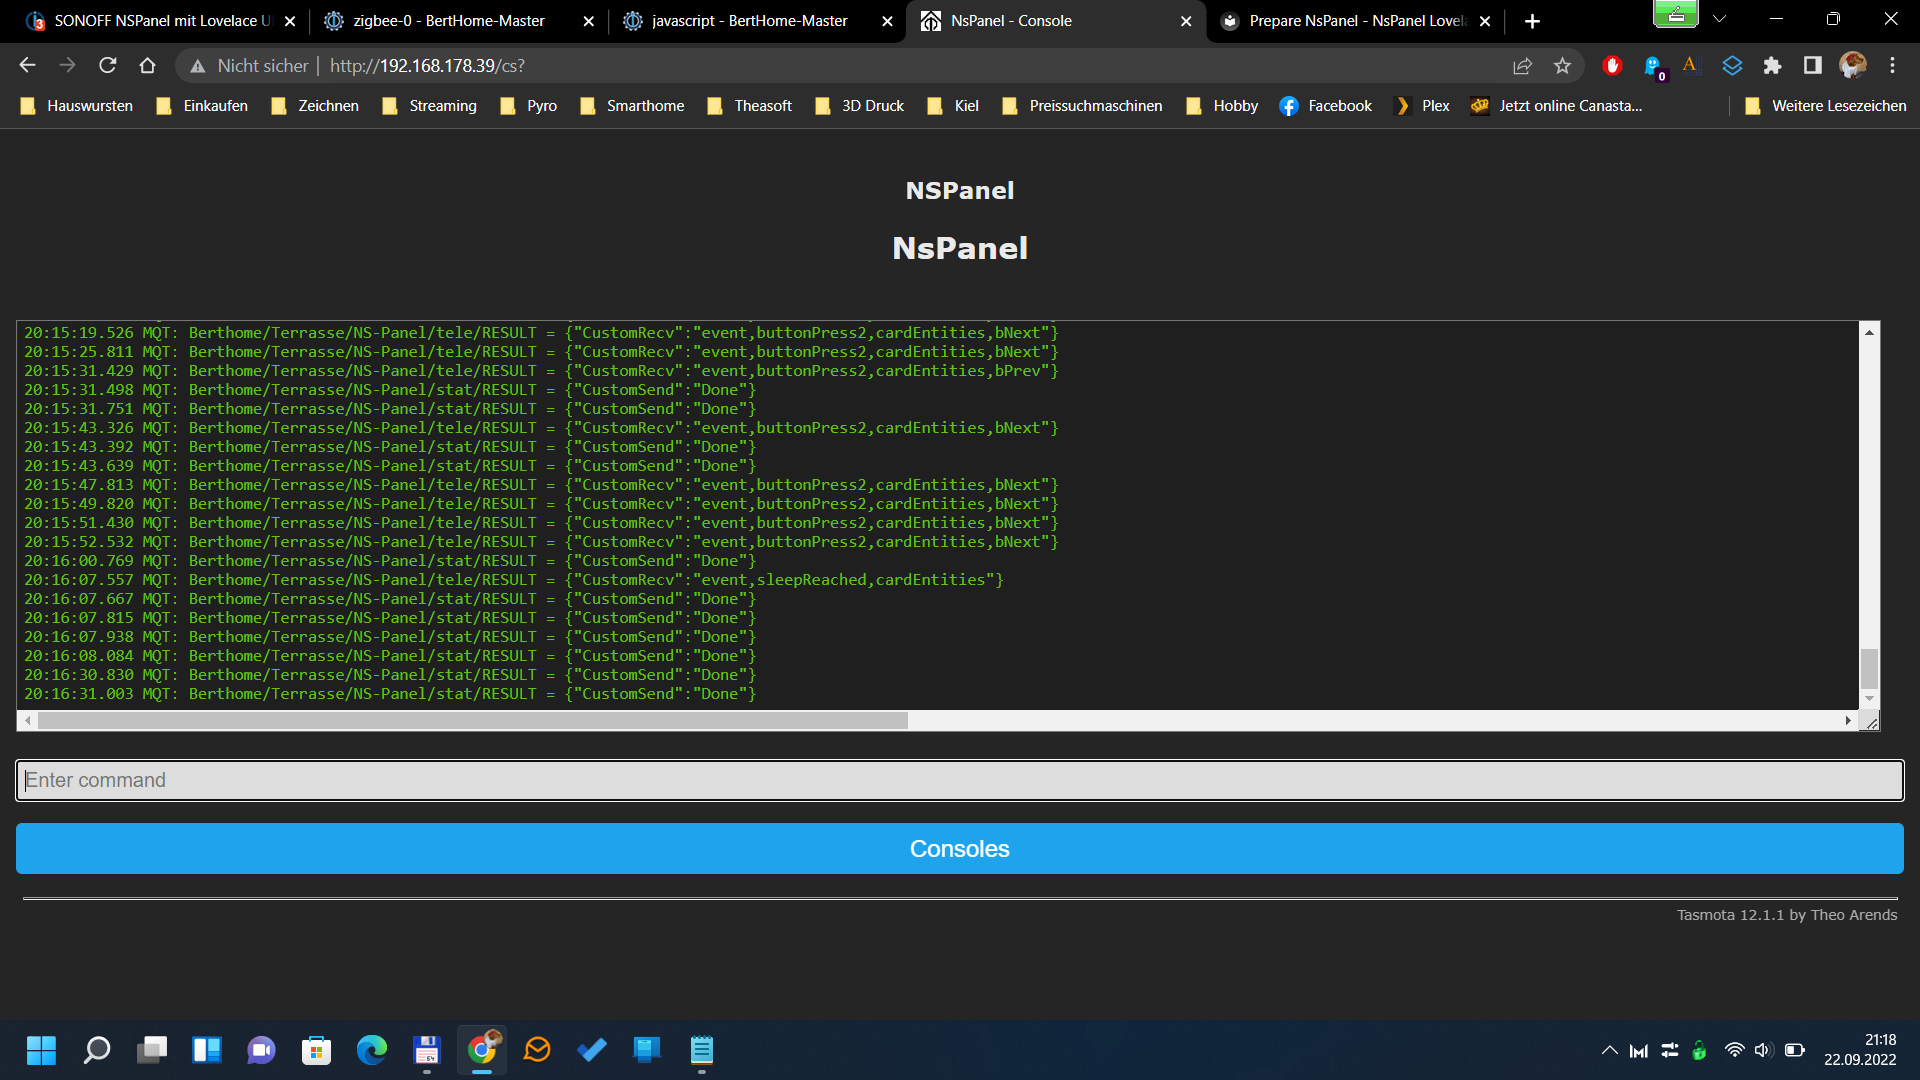Open the browser home page

[x=147, y=66]
